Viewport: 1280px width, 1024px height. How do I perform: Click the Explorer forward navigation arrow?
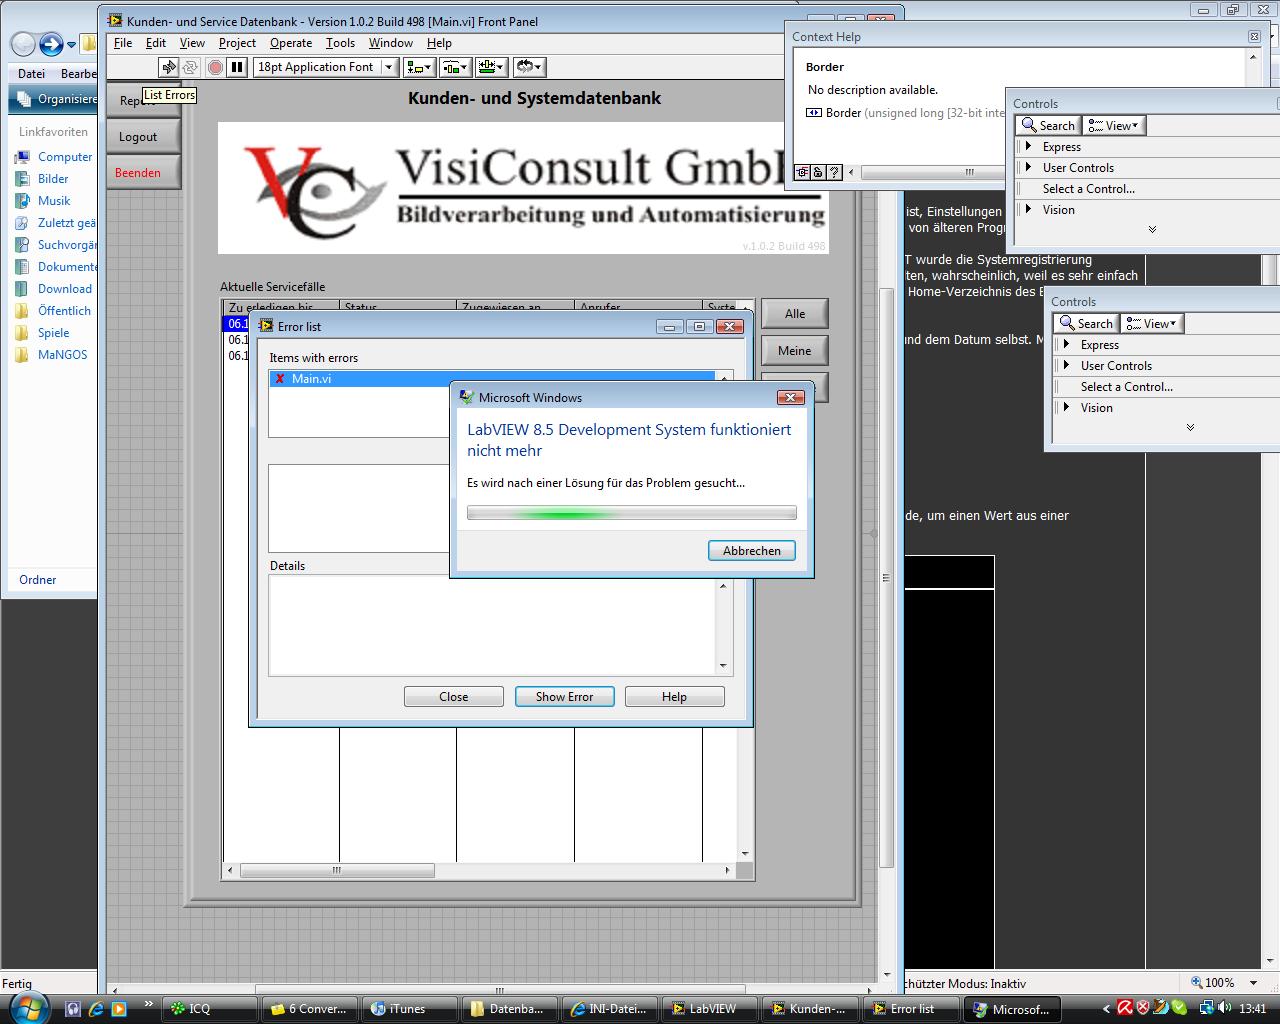(x=51, y=44)
